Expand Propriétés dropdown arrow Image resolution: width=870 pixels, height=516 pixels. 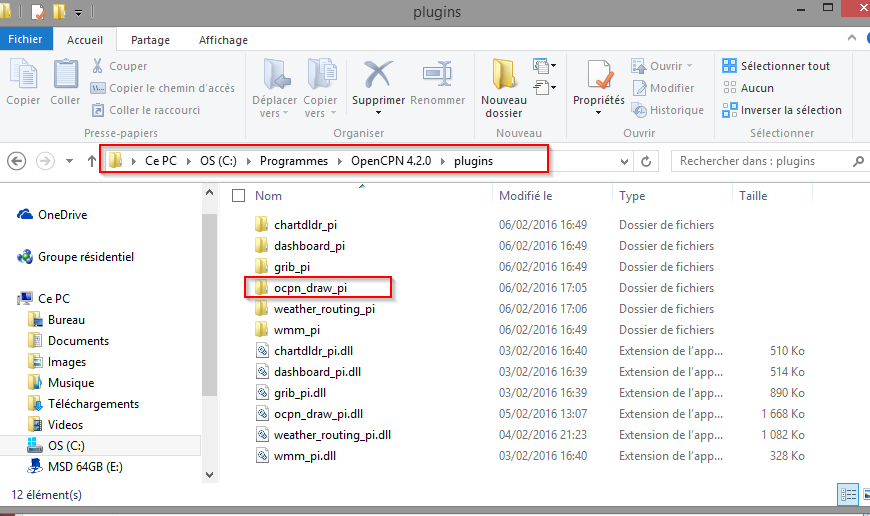[x=598, y=113]
